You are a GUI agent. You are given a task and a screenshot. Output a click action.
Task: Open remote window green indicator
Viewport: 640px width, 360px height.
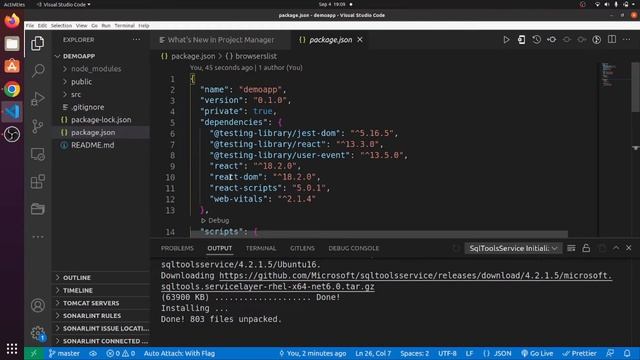(34, 353)
